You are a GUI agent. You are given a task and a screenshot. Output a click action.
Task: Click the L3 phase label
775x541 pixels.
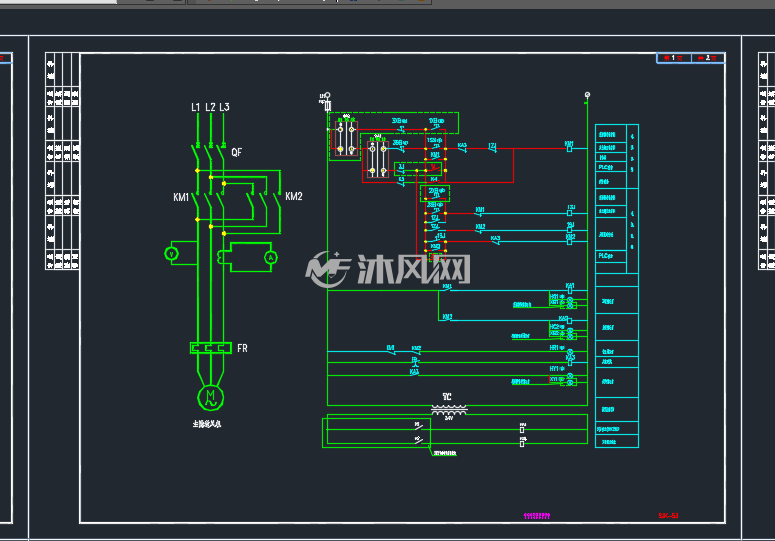(224, 107)
